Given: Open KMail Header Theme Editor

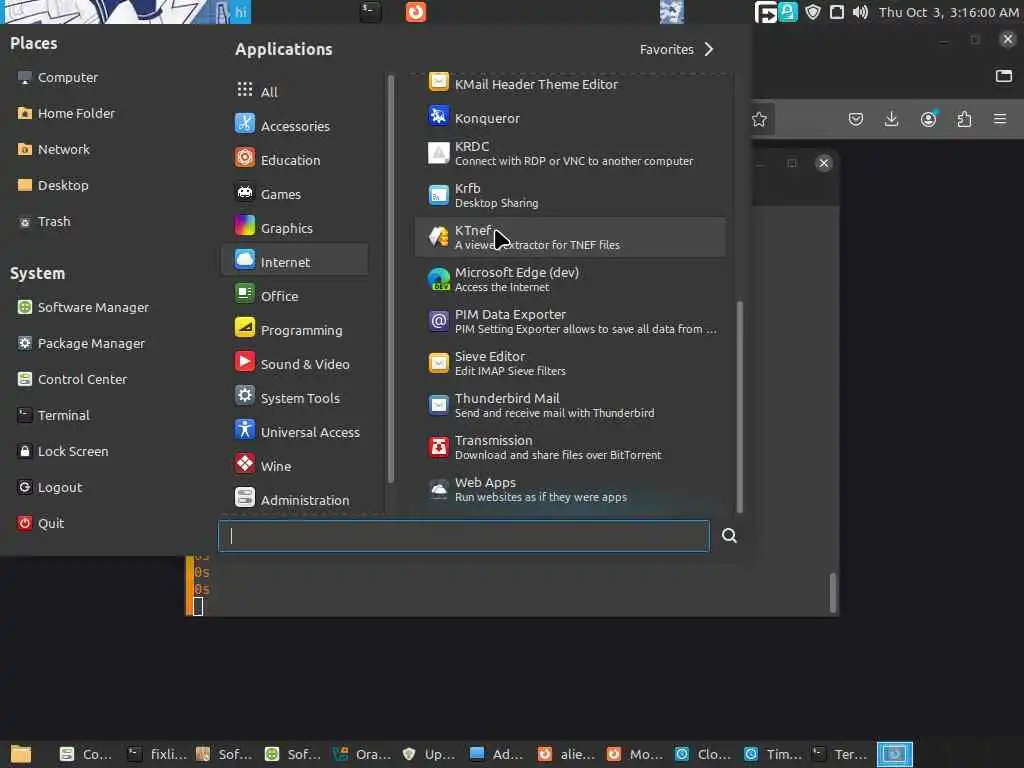Looking at the screenshot, I should pos(569,84).
